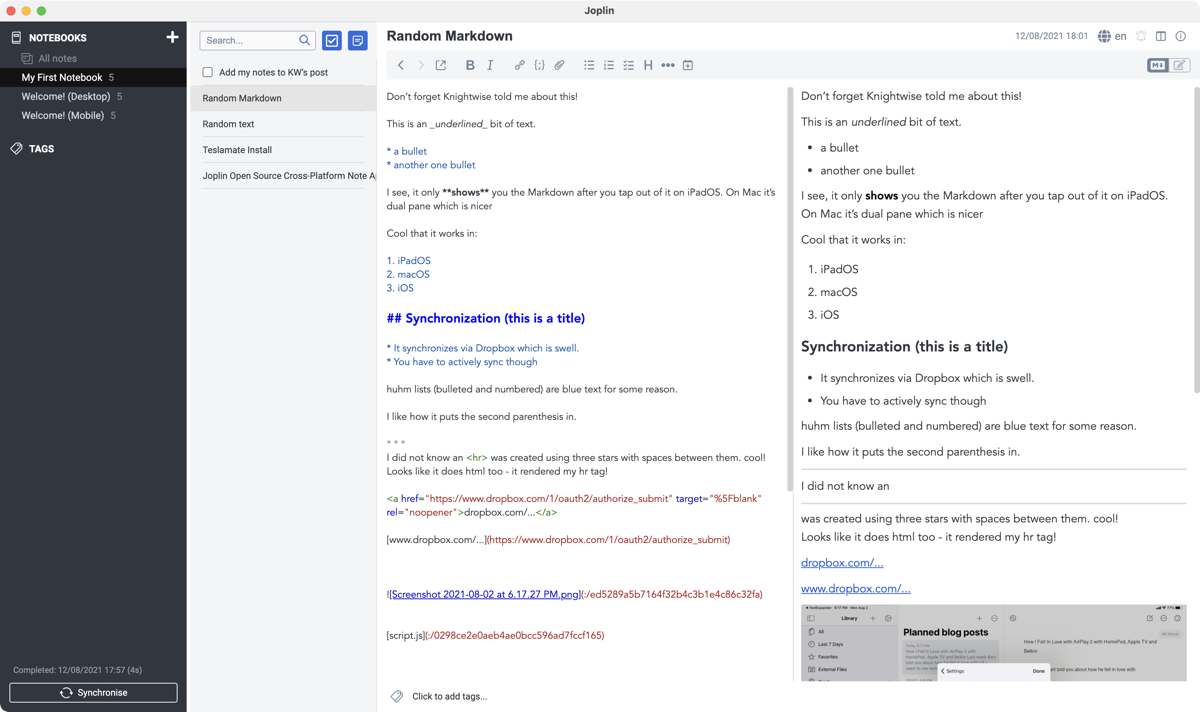Viewport: 1200px width, 712px height.
Task: Set an alarm with the bell icon
Action: tap(1141, 36)
